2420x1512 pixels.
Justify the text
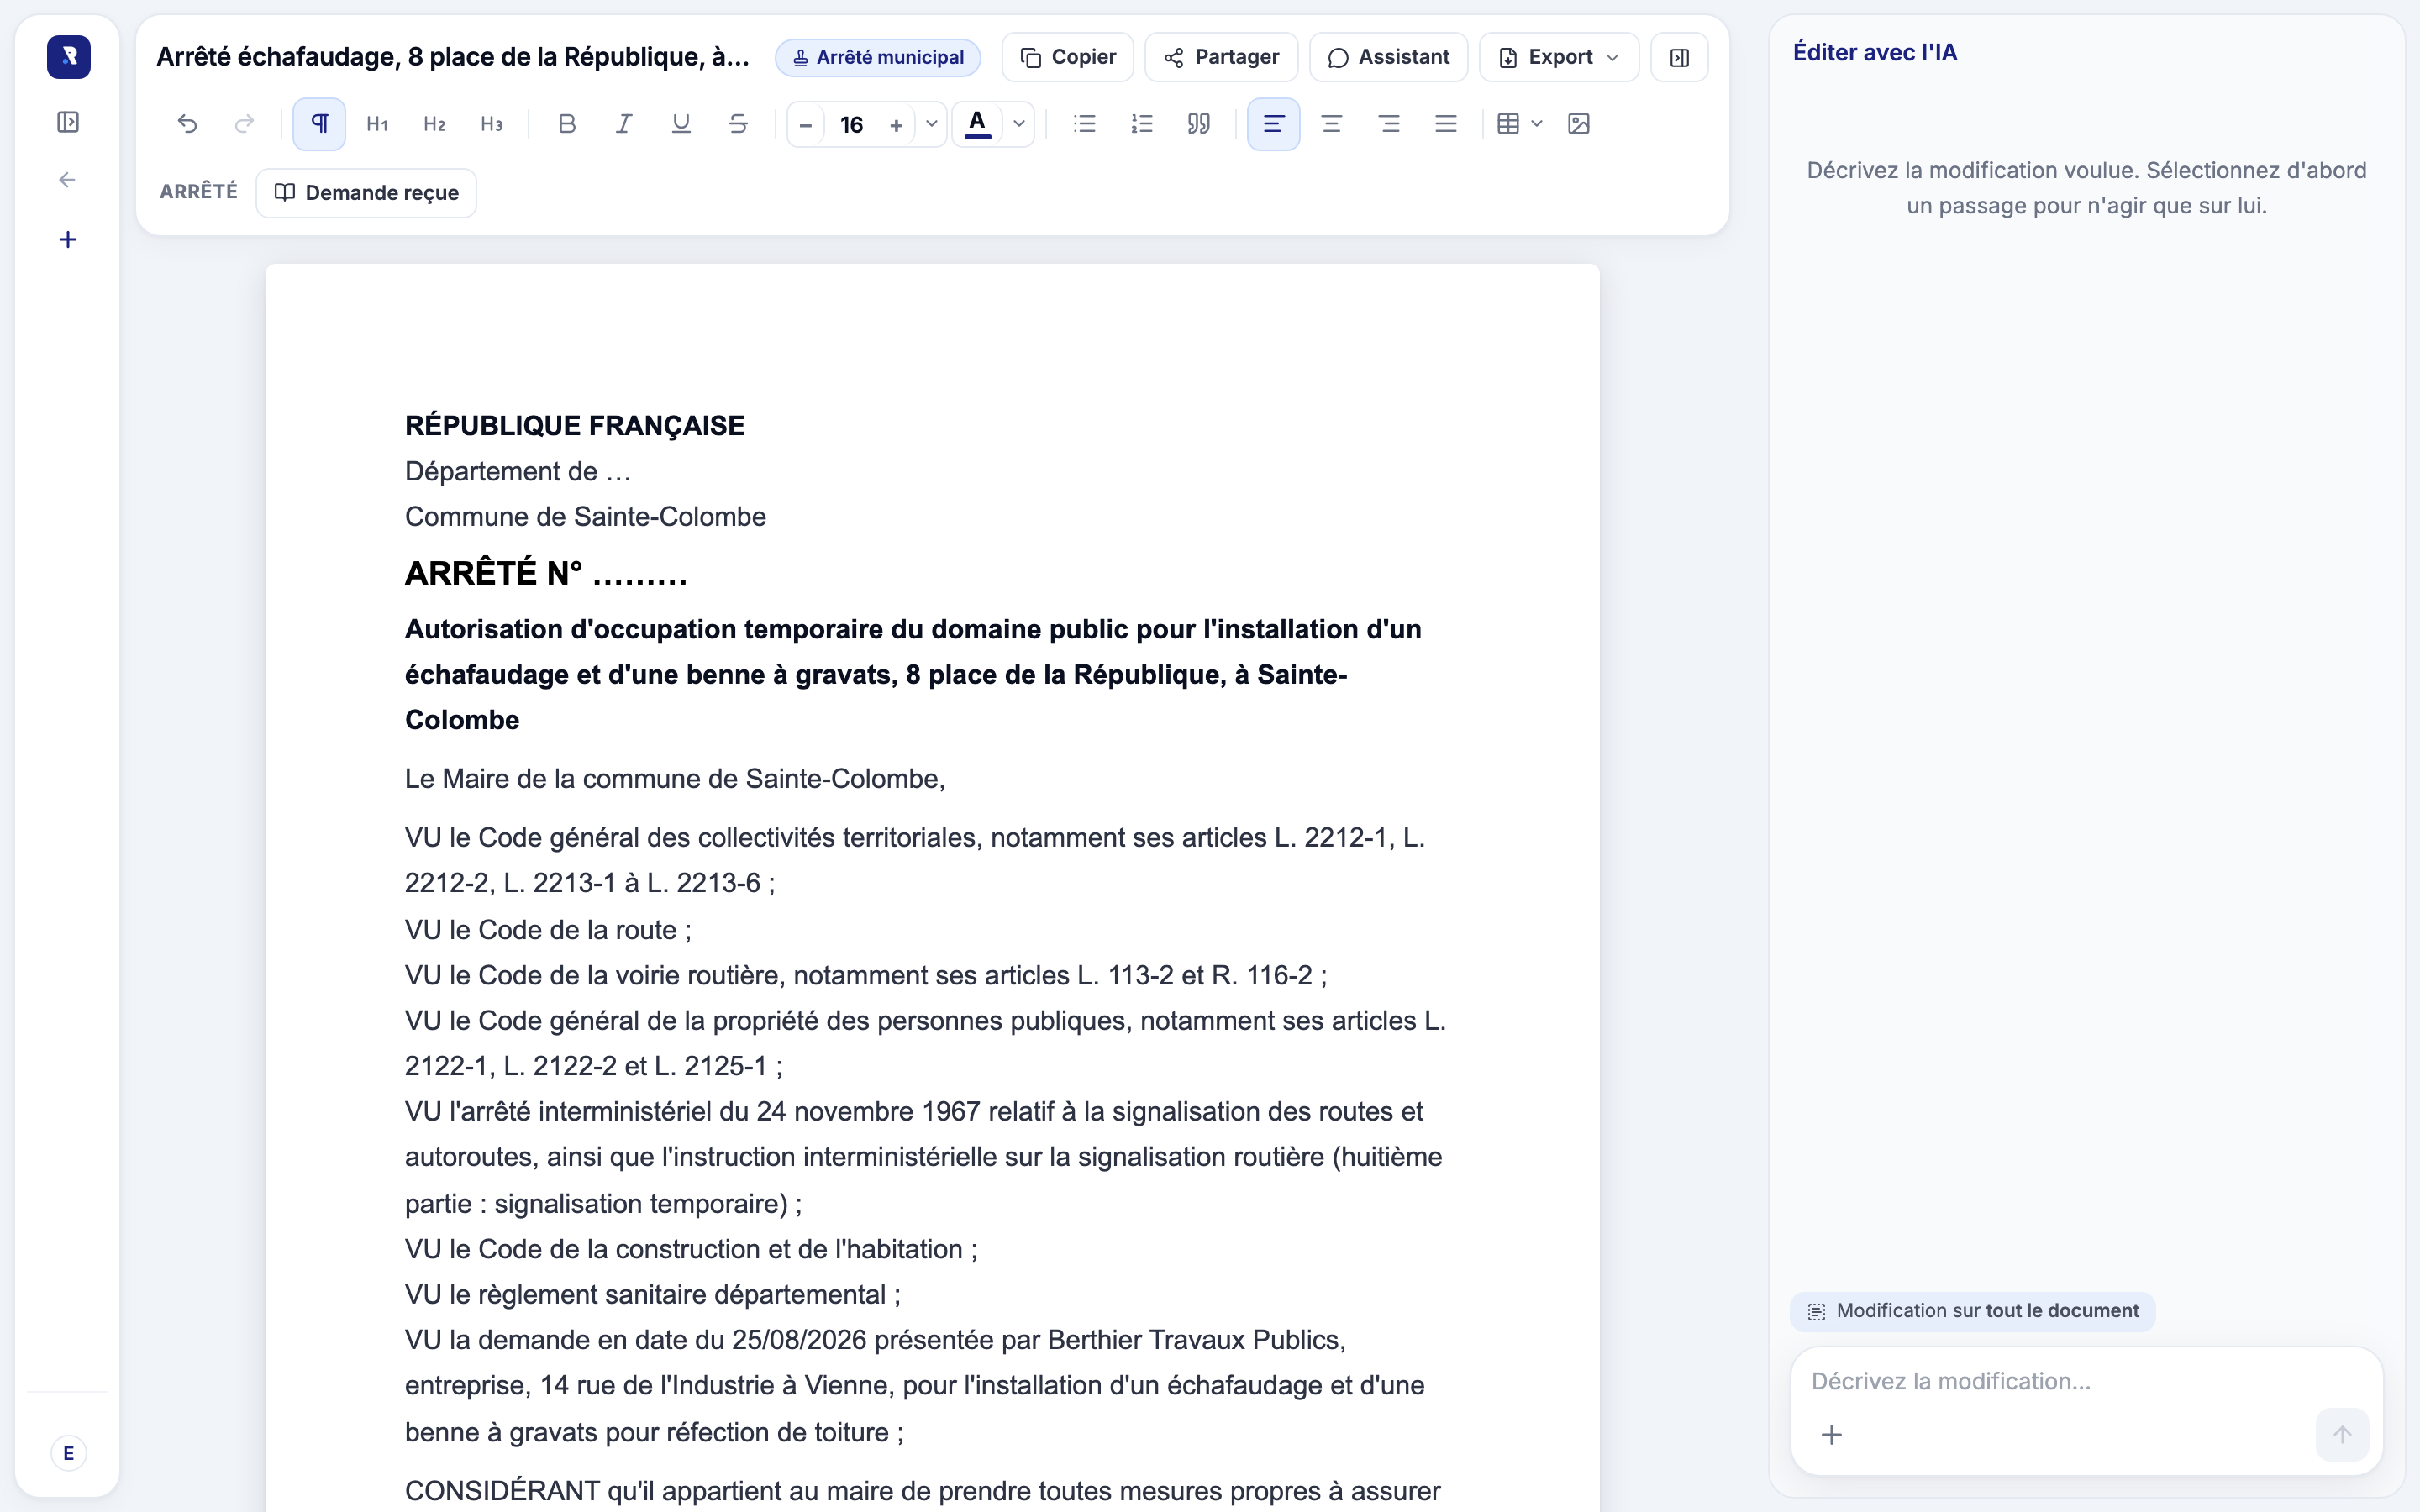(x=1446, y=124)
